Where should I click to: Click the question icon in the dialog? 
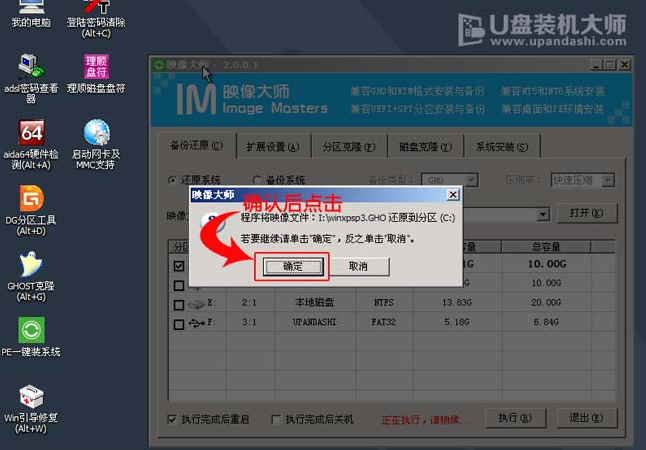[213, 221]
